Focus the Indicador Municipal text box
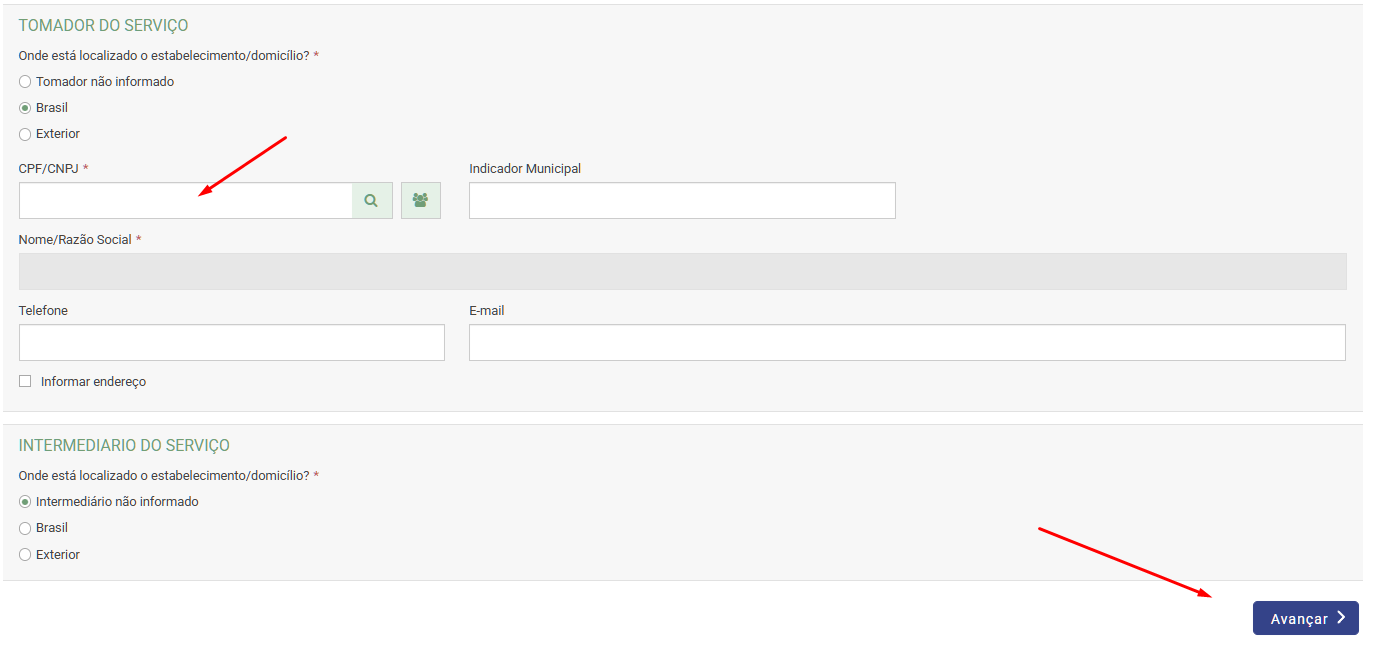1391x651 pixels. [682, 201]
